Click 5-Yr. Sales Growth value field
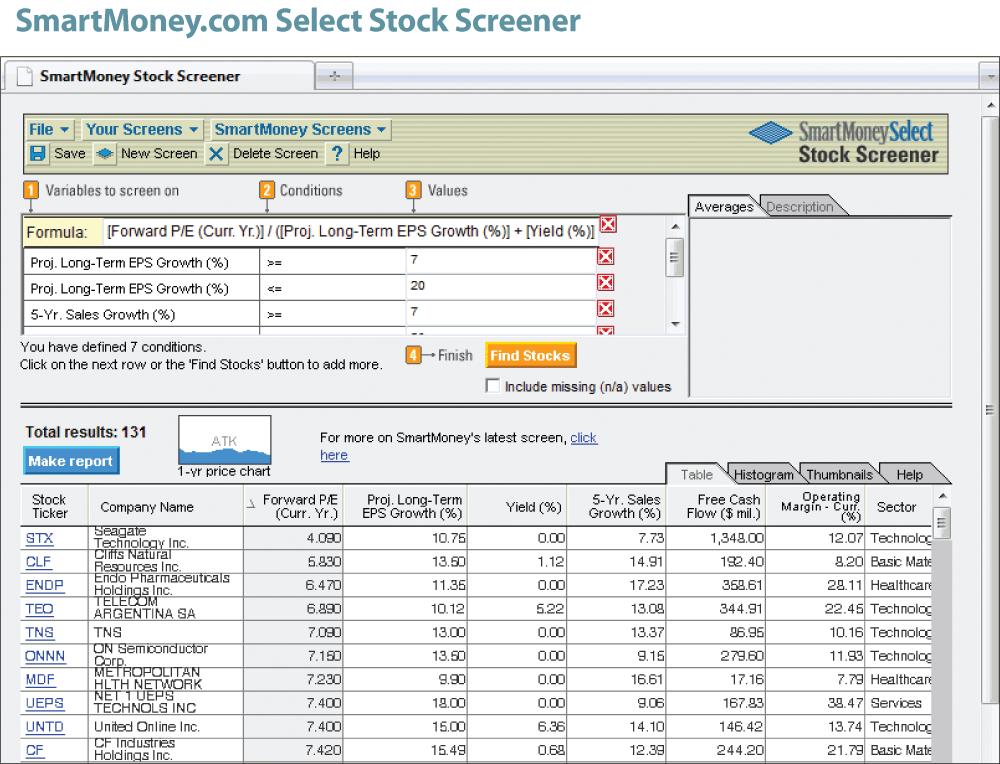This screenshot has width=1000, height=764. [501, 312]
